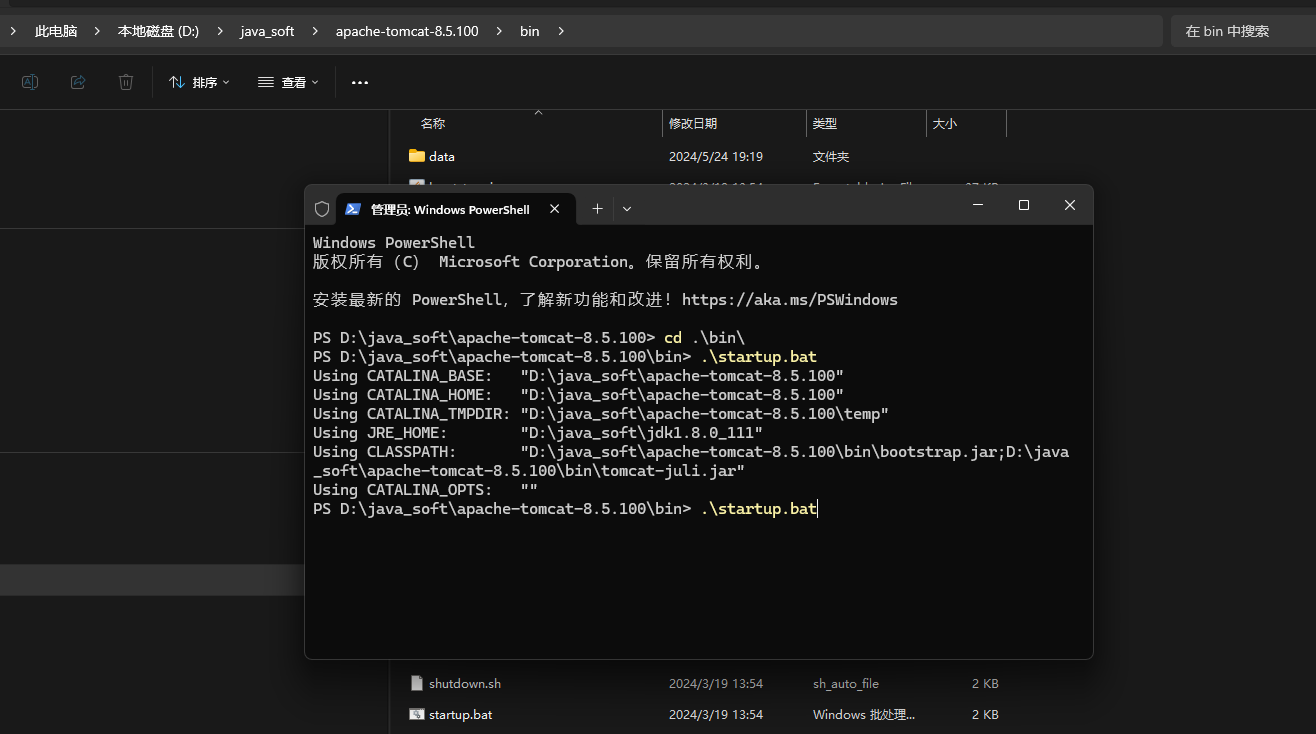Expand the chevron after 本地磁盘 (D:) breadcrumb

(x=220, y=31)
